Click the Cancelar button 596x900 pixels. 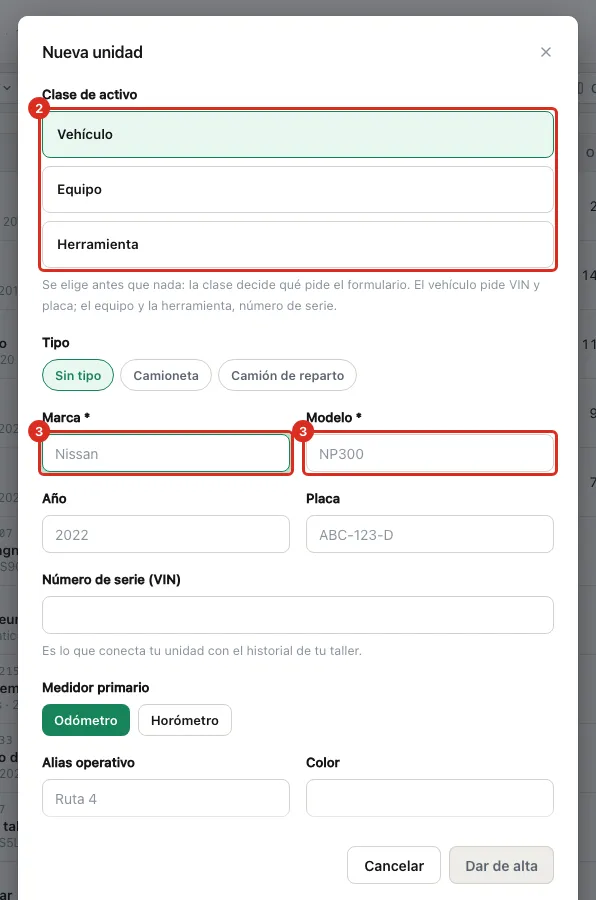(x=394, y=865)
